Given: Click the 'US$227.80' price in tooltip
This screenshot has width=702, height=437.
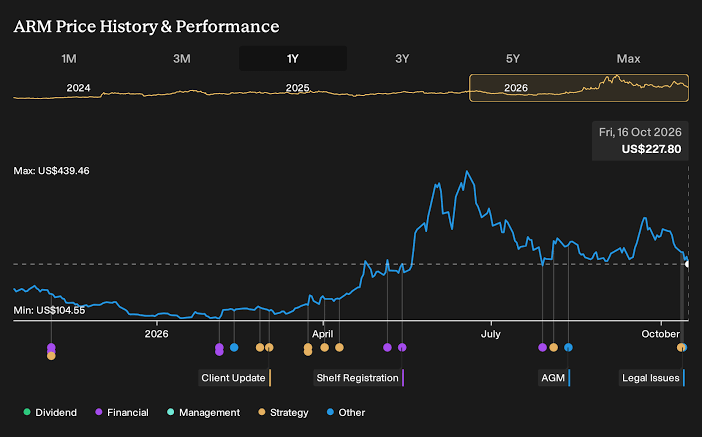Looking at the screenshot, I should point(651,149).
